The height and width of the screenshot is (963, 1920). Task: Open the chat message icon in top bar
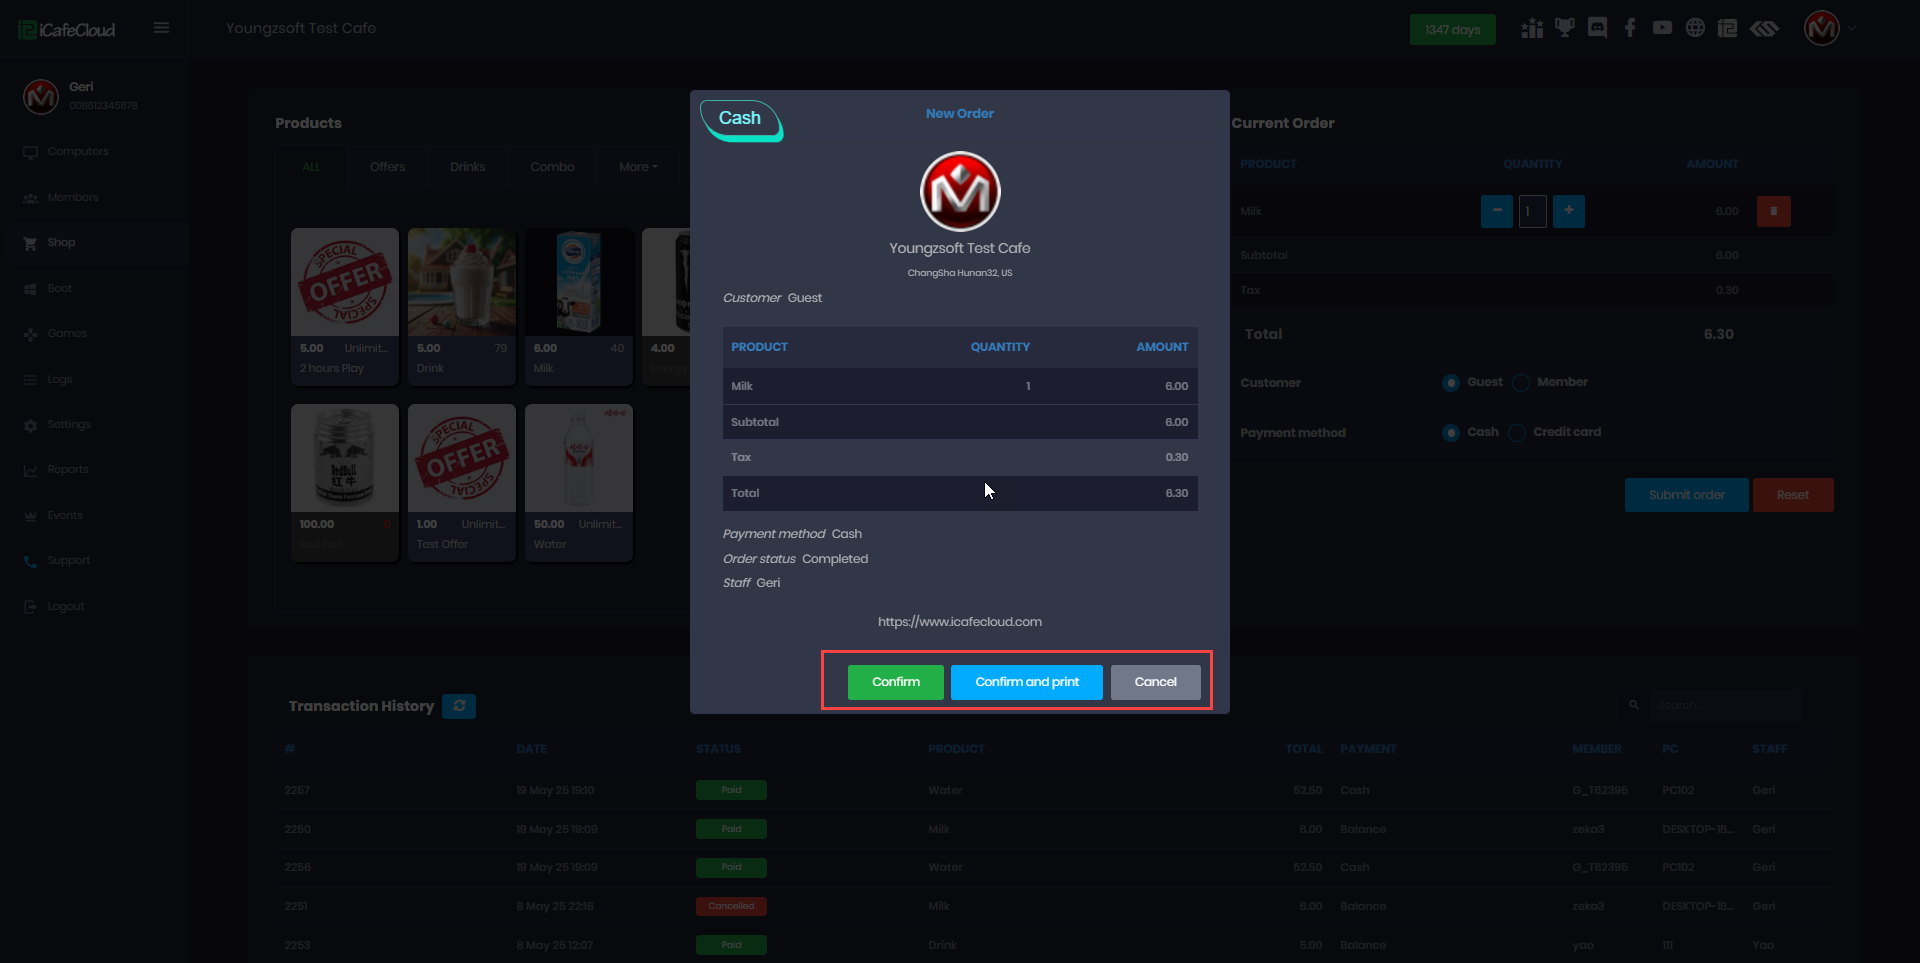coord(1598,28)
